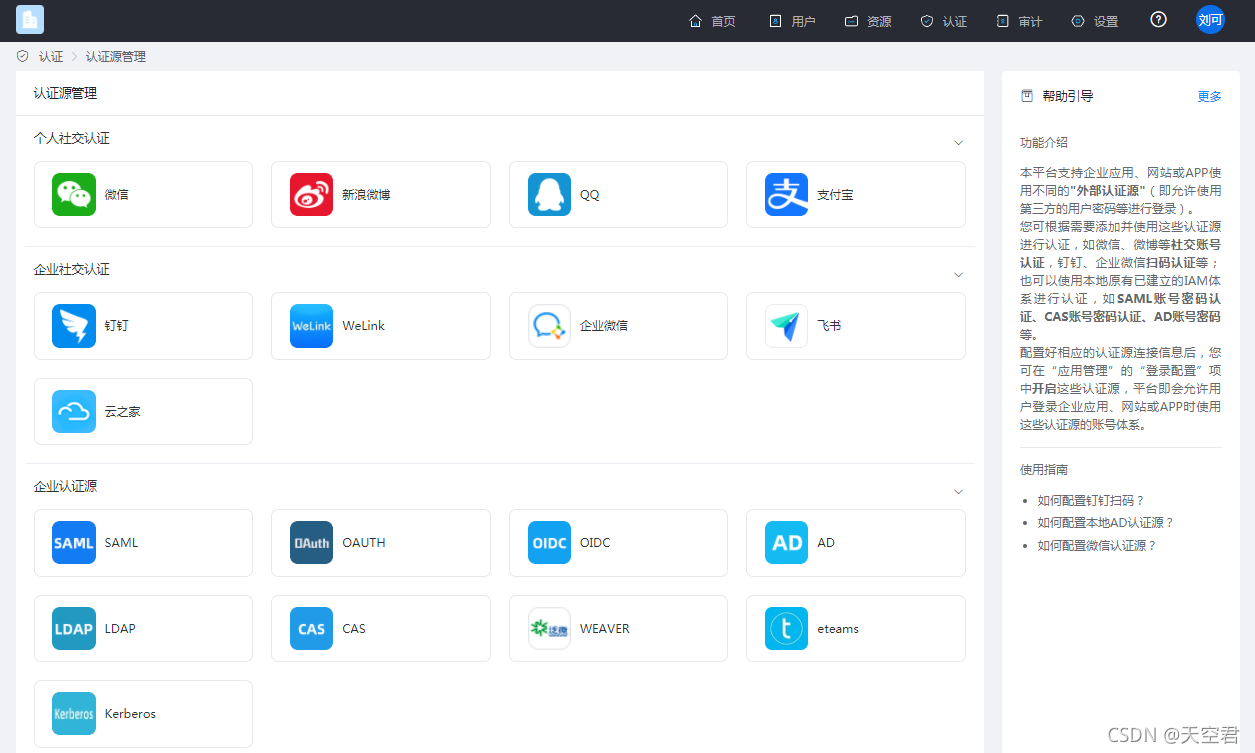1255x753 pixels.
Task: Open the WeChat (微信) authentication source icon
Action: tap(74, 195)
